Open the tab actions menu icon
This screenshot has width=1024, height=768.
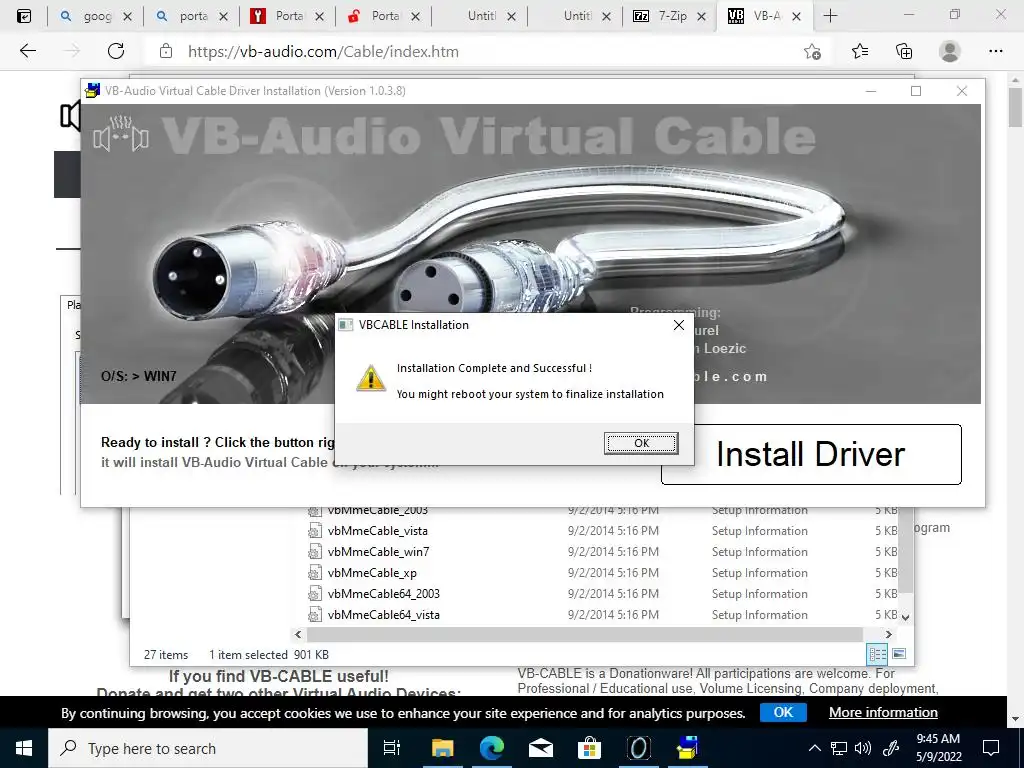(24, 16)
